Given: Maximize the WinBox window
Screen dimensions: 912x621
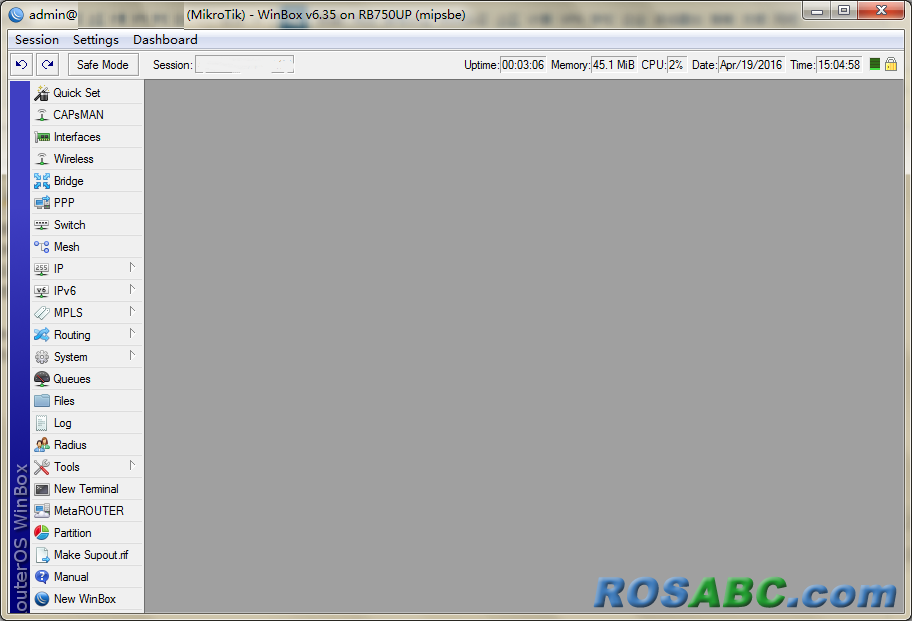Looking at the screenshot, I should pos(844,10).
